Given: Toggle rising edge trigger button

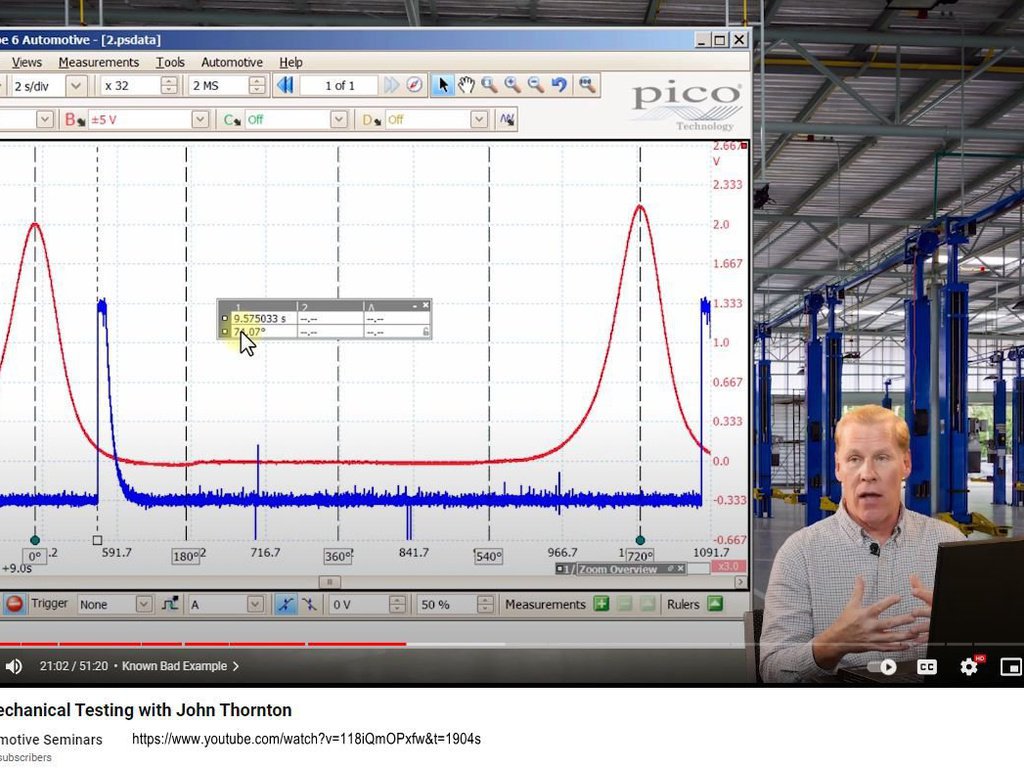Looking at the screenshot, I should pos(285,604).
